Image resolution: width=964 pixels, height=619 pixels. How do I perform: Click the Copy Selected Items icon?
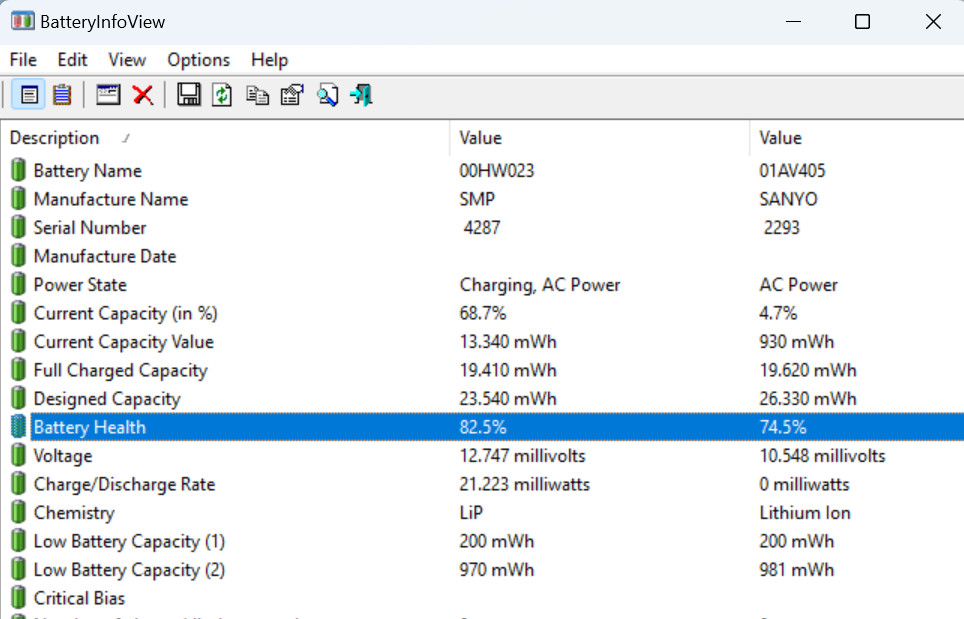[x=257, y=95]
